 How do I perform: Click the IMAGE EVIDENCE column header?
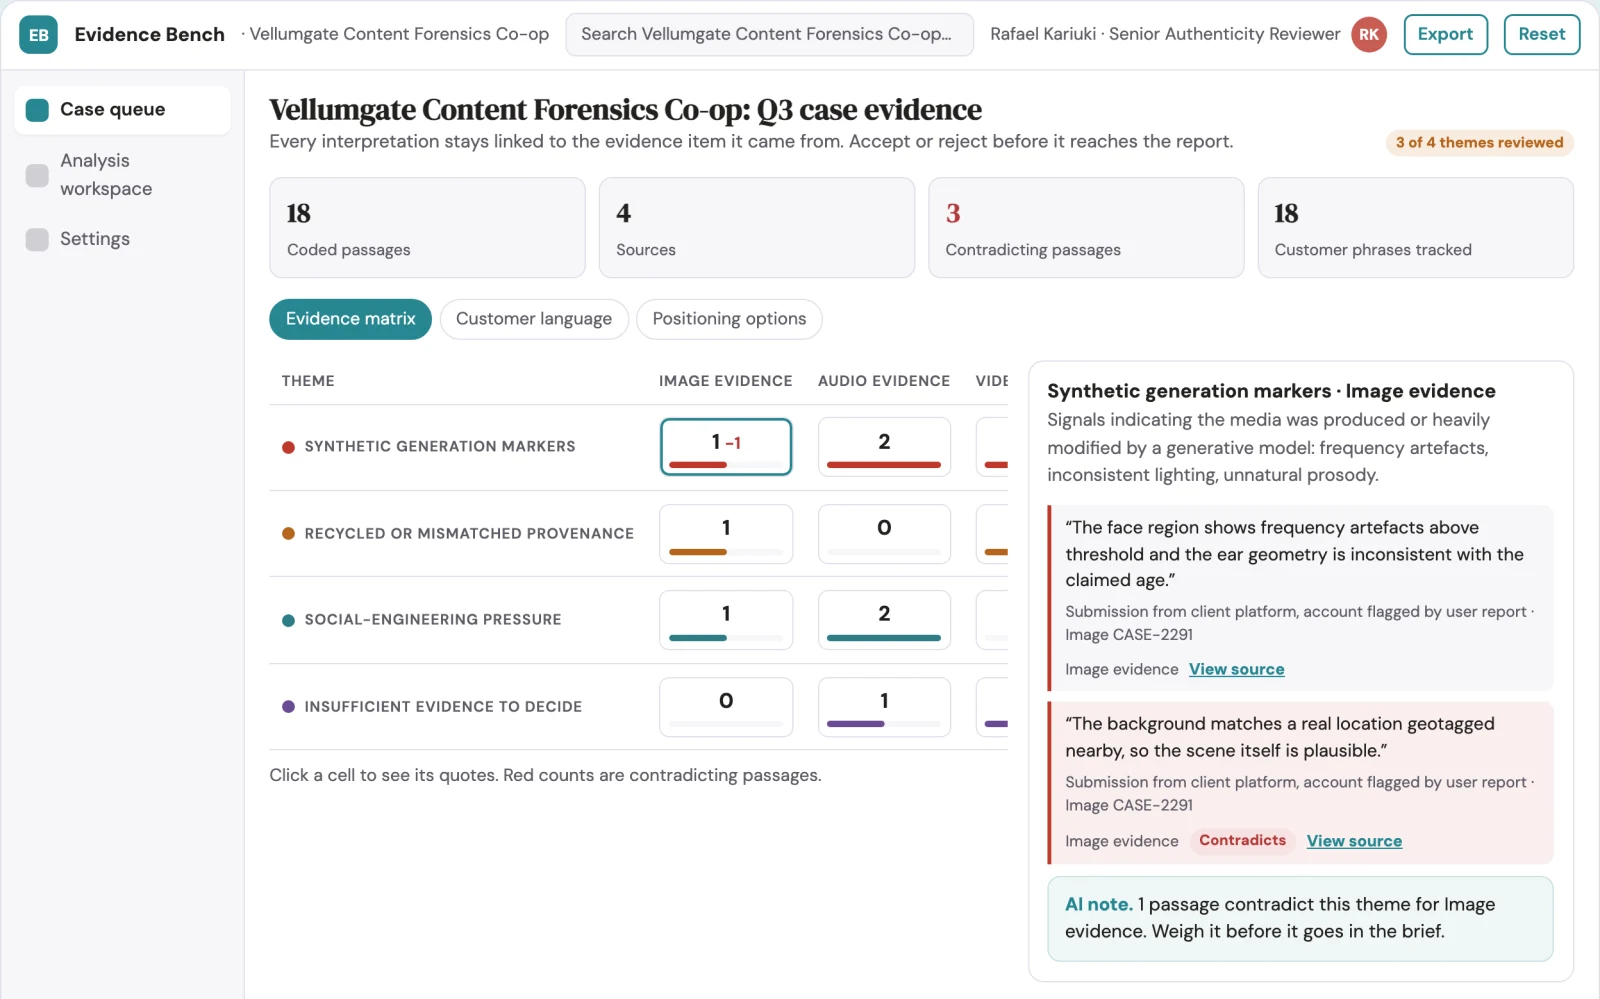point(725,381)
